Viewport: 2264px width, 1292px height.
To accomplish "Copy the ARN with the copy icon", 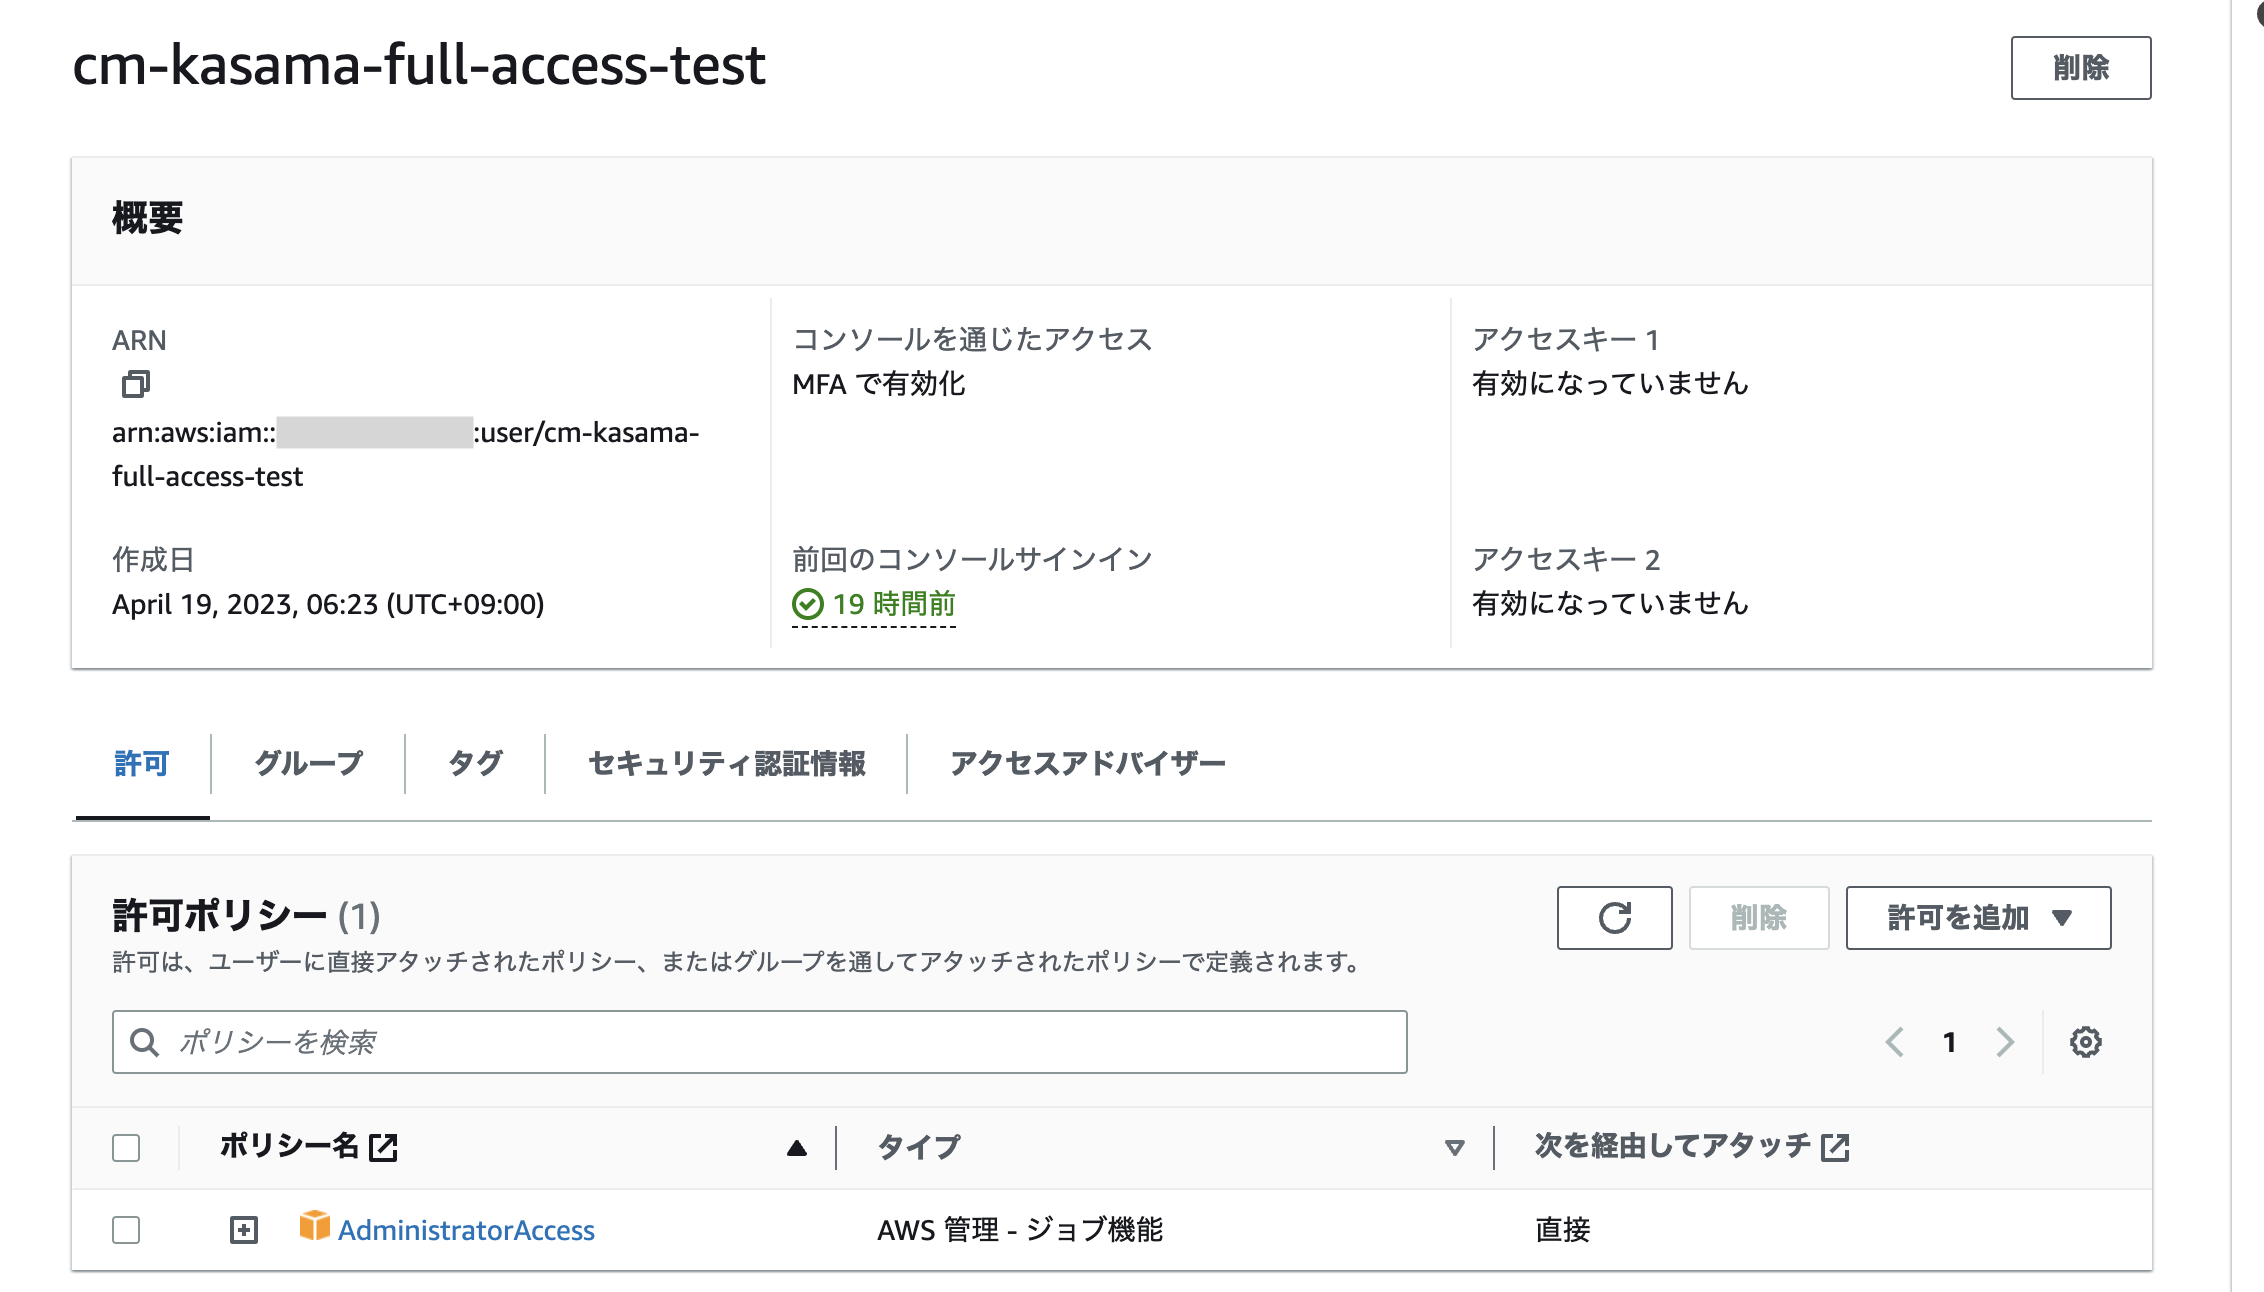I will pyautogui.click(x=136, y=384).
